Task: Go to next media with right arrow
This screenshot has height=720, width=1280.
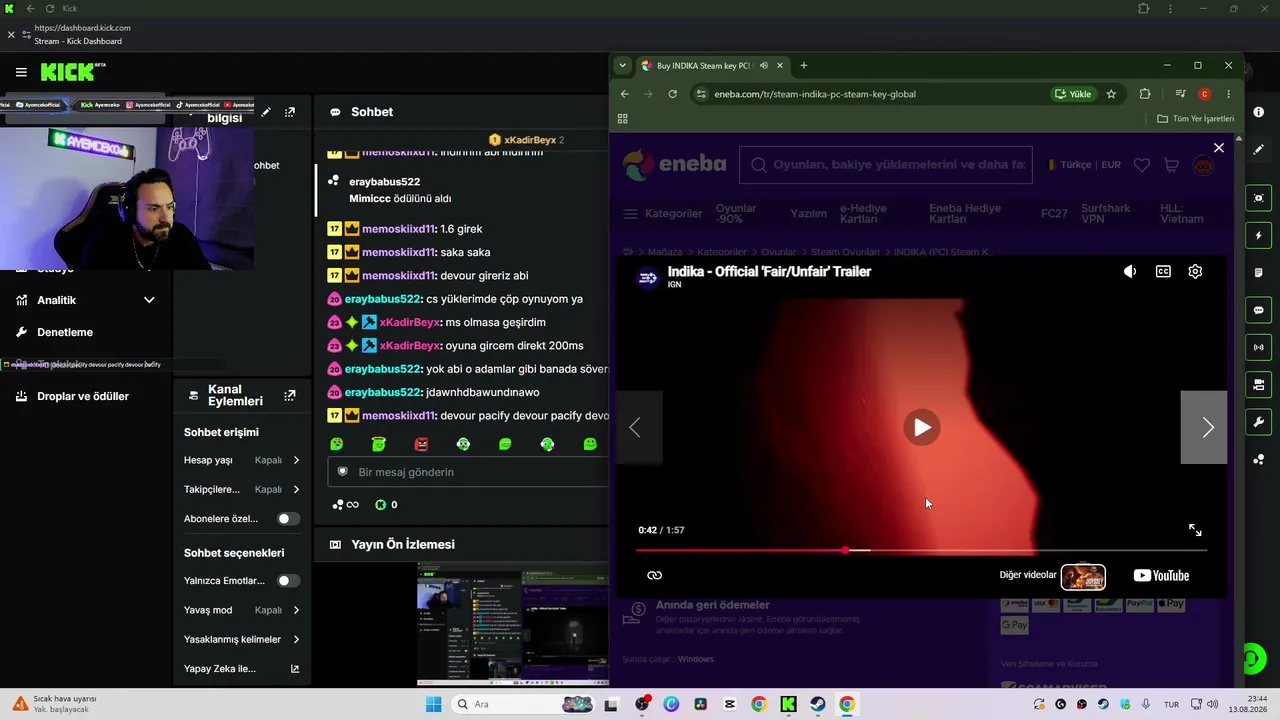Action: point(1204,428)
